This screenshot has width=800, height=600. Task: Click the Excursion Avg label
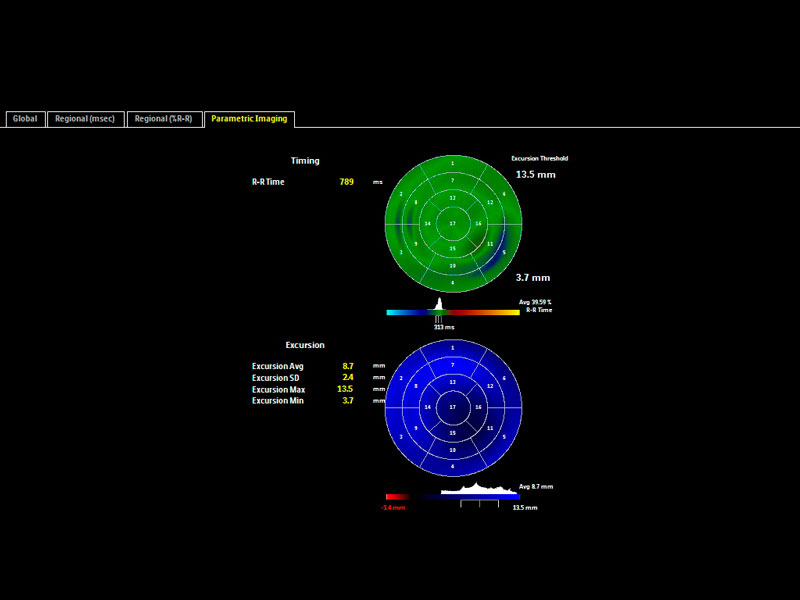(x=278, y=366)
